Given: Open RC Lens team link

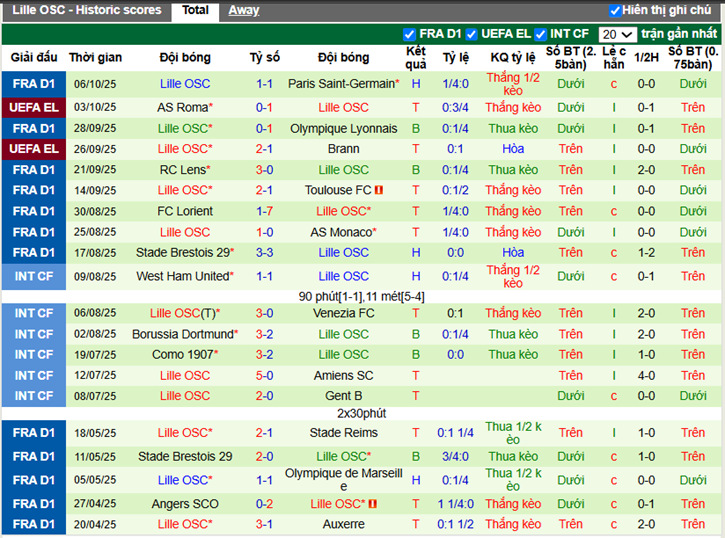Looking at the screenshot, I should point(185,170).
